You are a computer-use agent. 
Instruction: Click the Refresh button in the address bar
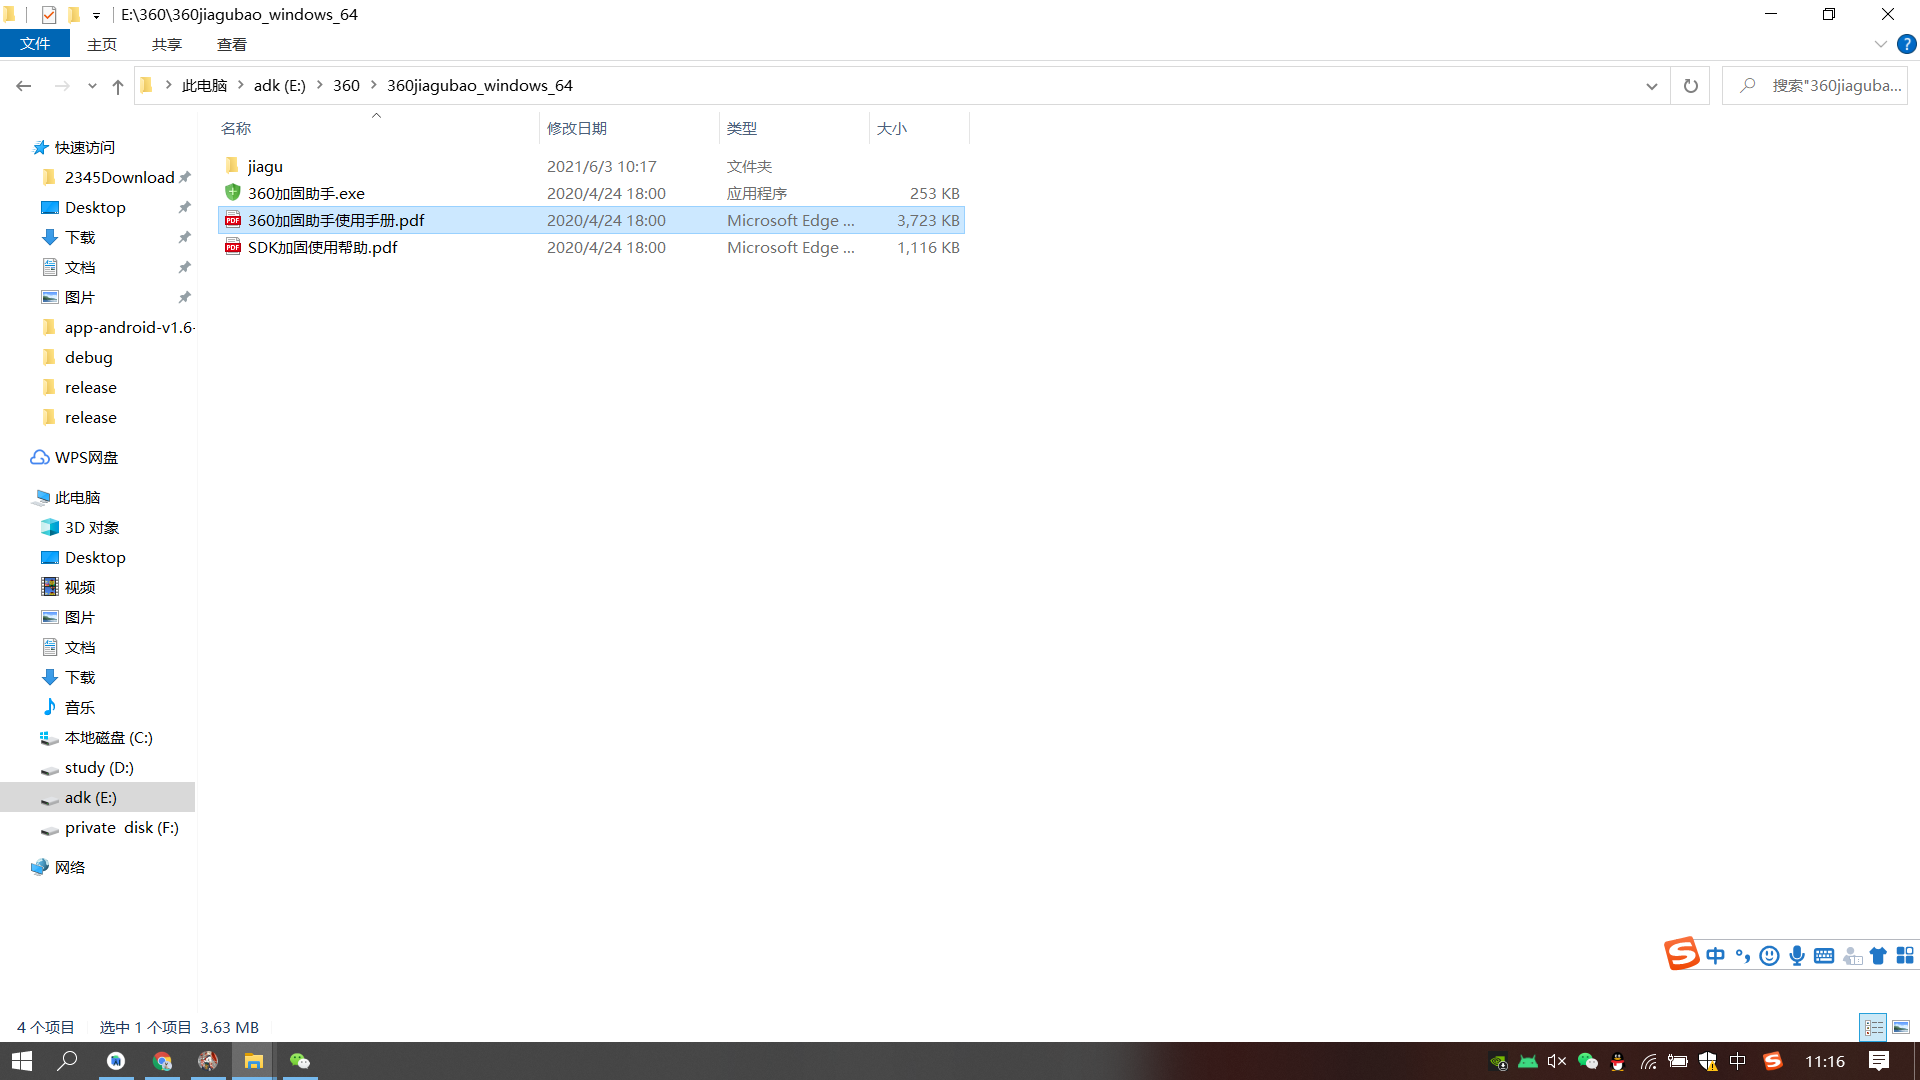(x=1690, y=86)
